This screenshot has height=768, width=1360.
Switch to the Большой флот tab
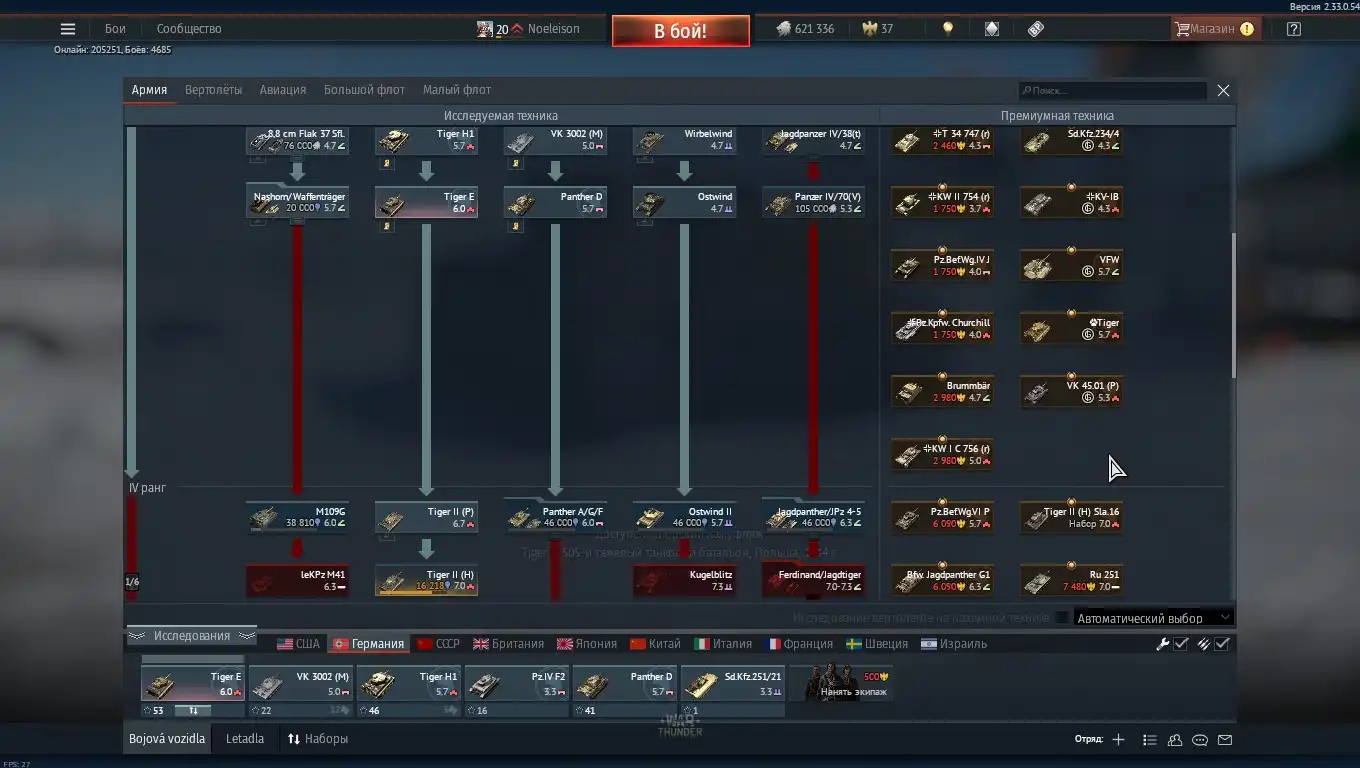(x=364, y=90)
